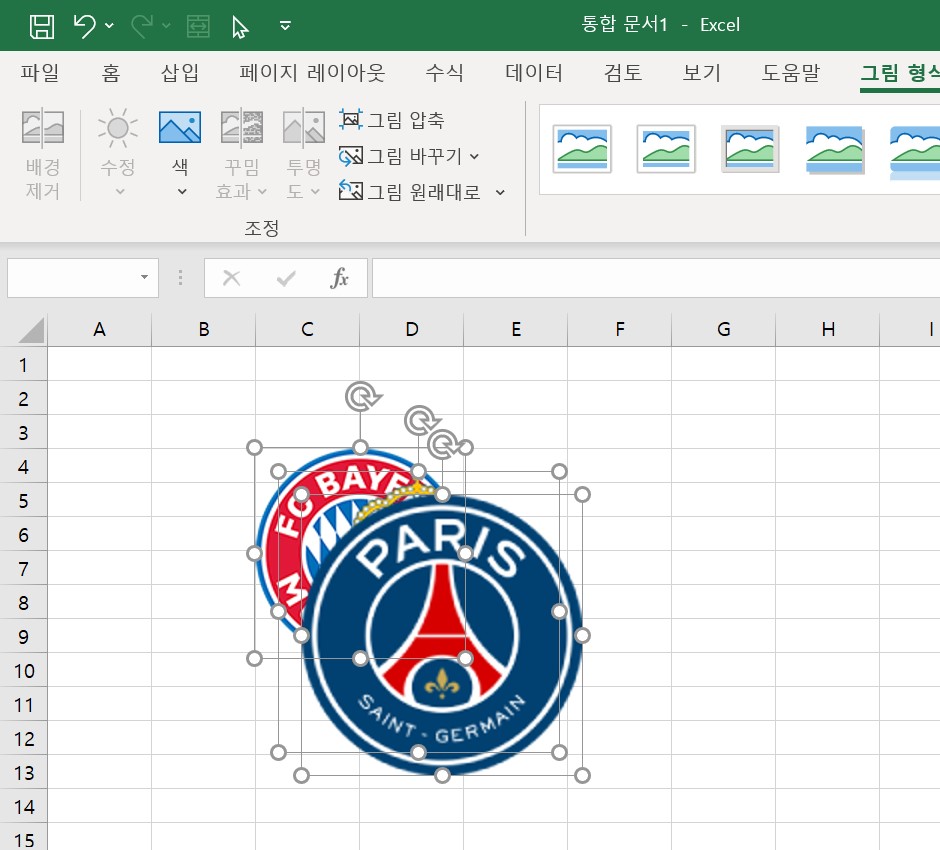Image resolution: width=940 pixels, height=850 pixels.
Task: Select the Select Objects pointer icon
Action: (x=240, y=27)
